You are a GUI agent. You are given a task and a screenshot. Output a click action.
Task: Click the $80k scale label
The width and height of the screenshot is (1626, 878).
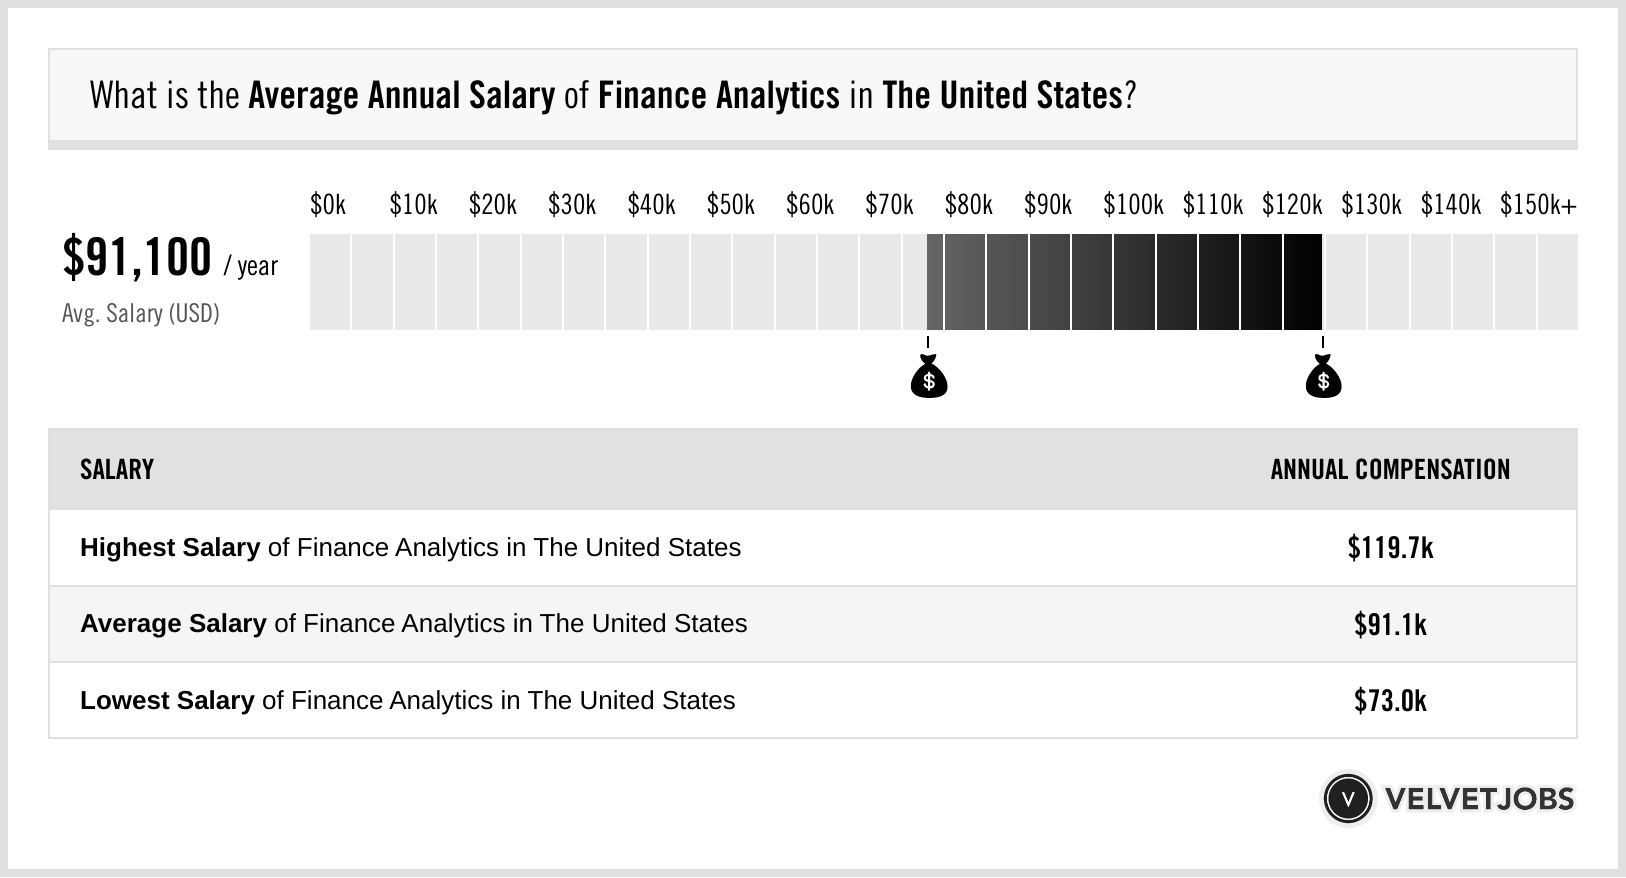point(968,205)
